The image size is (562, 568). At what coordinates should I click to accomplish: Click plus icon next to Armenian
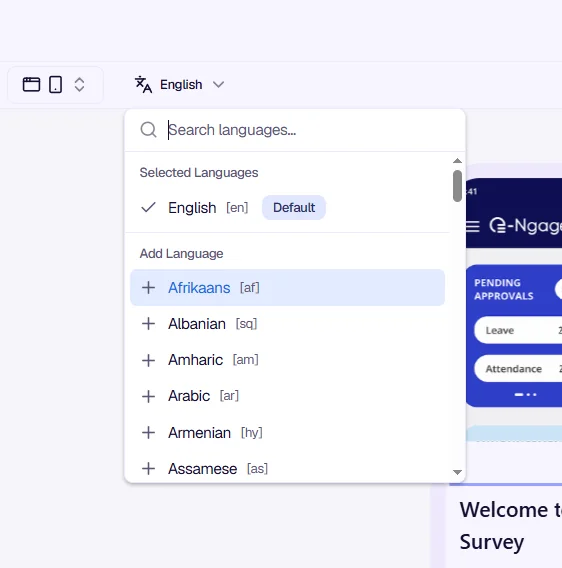pos(148,433)
